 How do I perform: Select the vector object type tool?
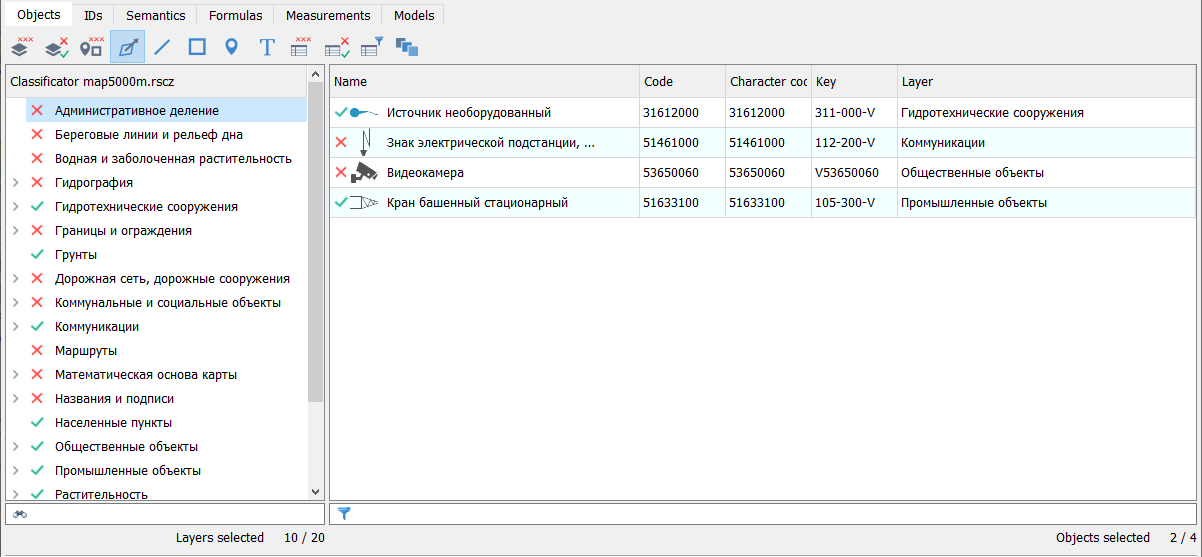(x=127, y=46)
